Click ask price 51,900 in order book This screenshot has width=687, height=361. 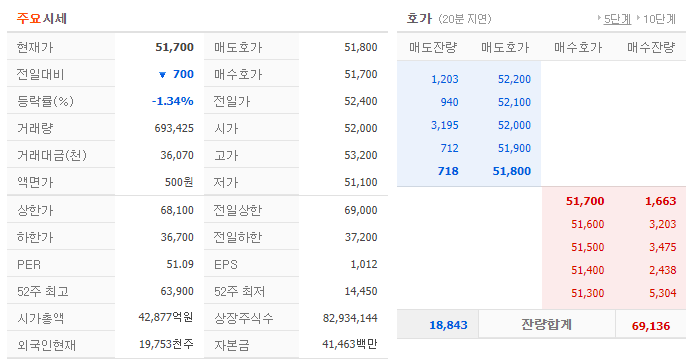tap(514, 148)
